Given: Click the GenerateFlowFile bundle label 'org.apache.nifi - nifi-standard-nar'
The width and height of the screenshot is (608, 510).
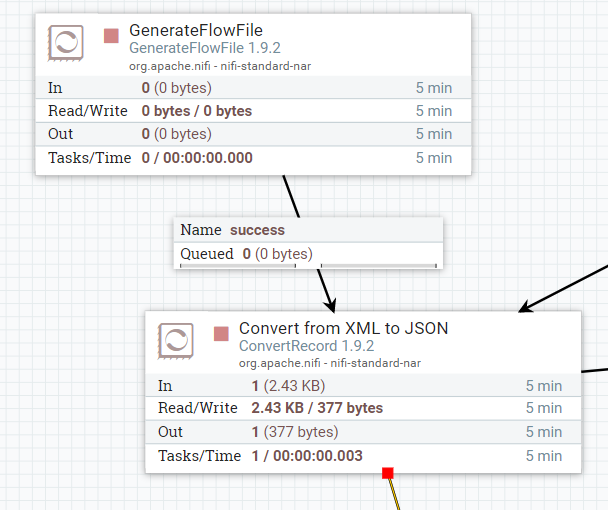Looking at the screenshot, I should 220,66.
